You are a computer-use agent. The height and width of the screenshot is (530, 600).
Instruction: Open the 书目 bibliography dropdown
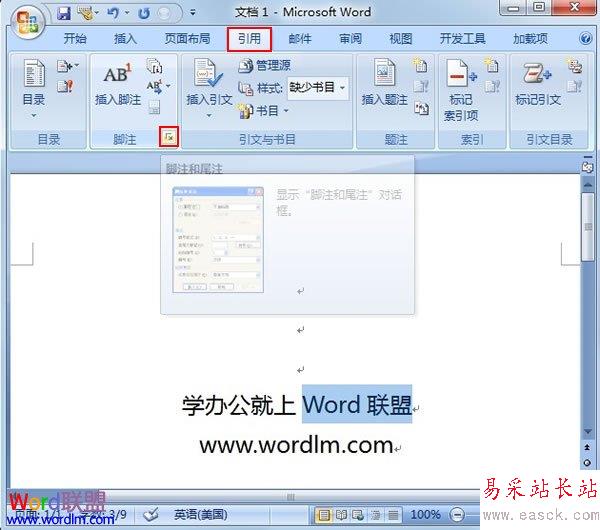pos(263,111)
